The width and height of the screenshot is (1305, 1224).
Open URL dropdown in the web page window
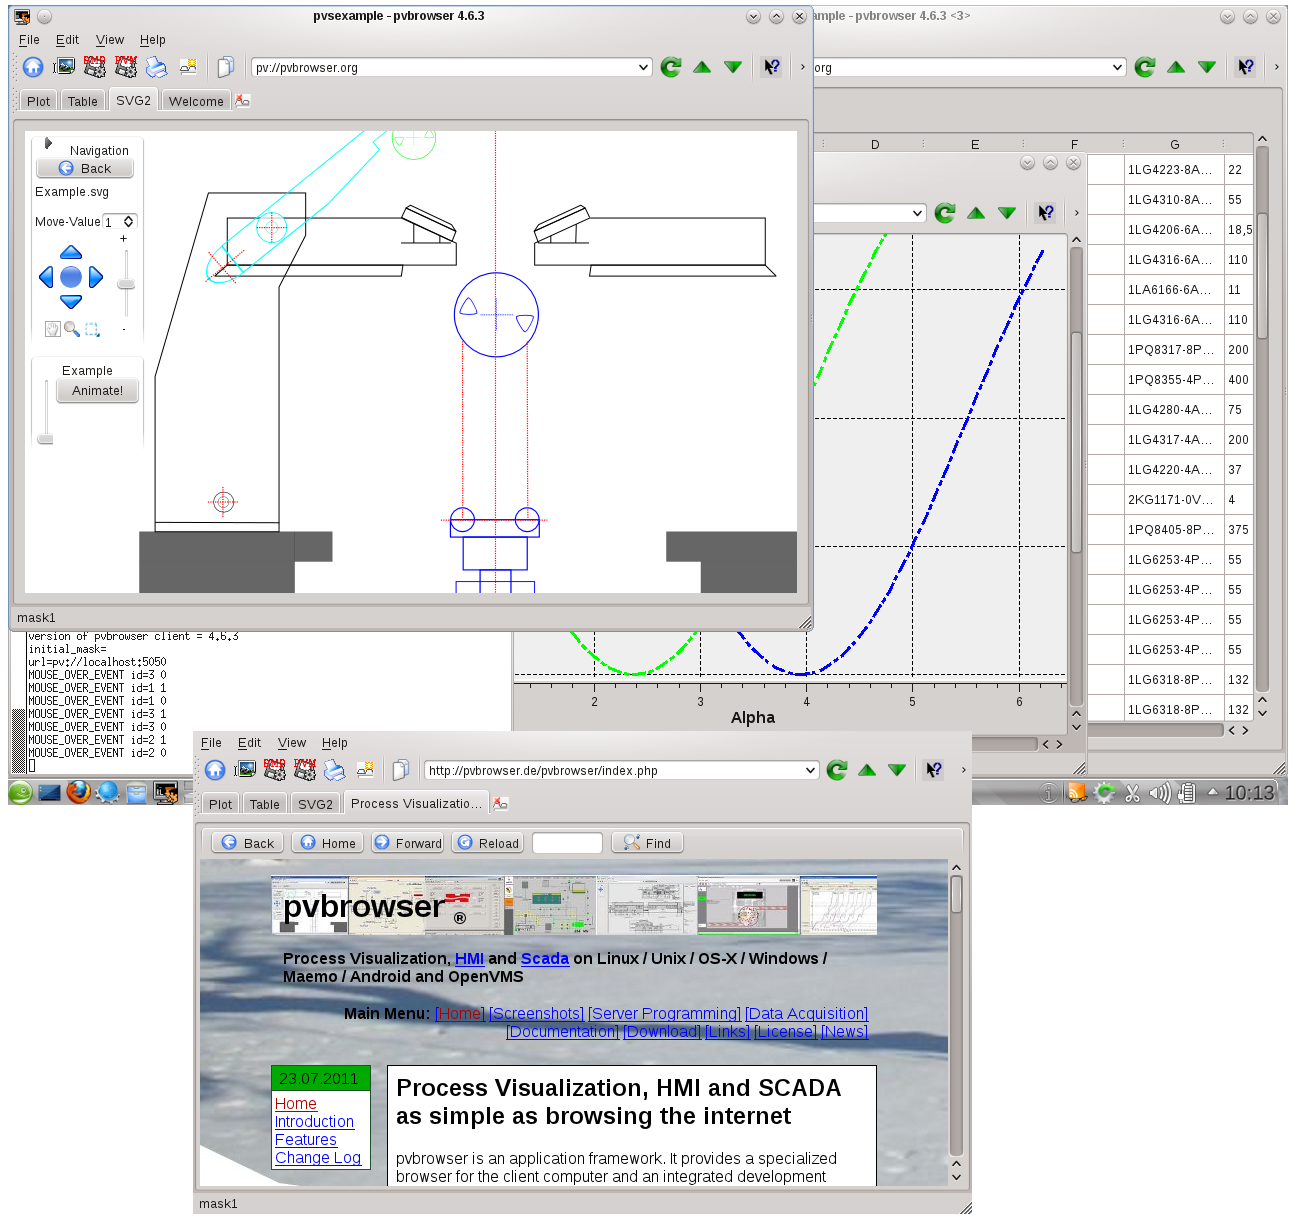click(810, 770)
